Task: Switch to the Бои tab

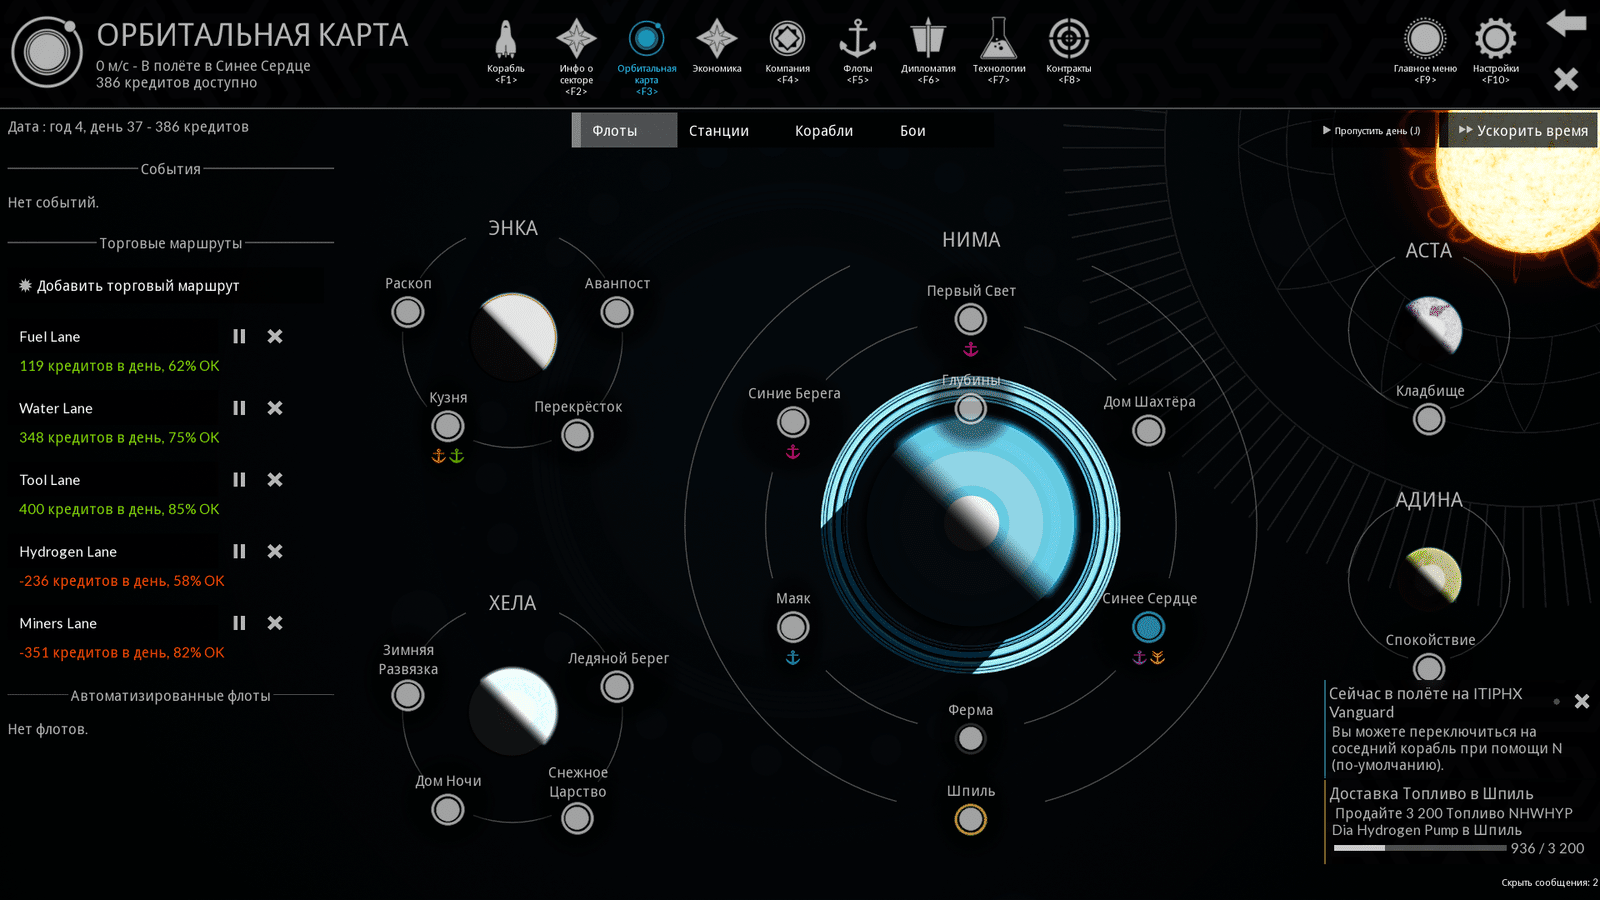Action: click(913, 130)
